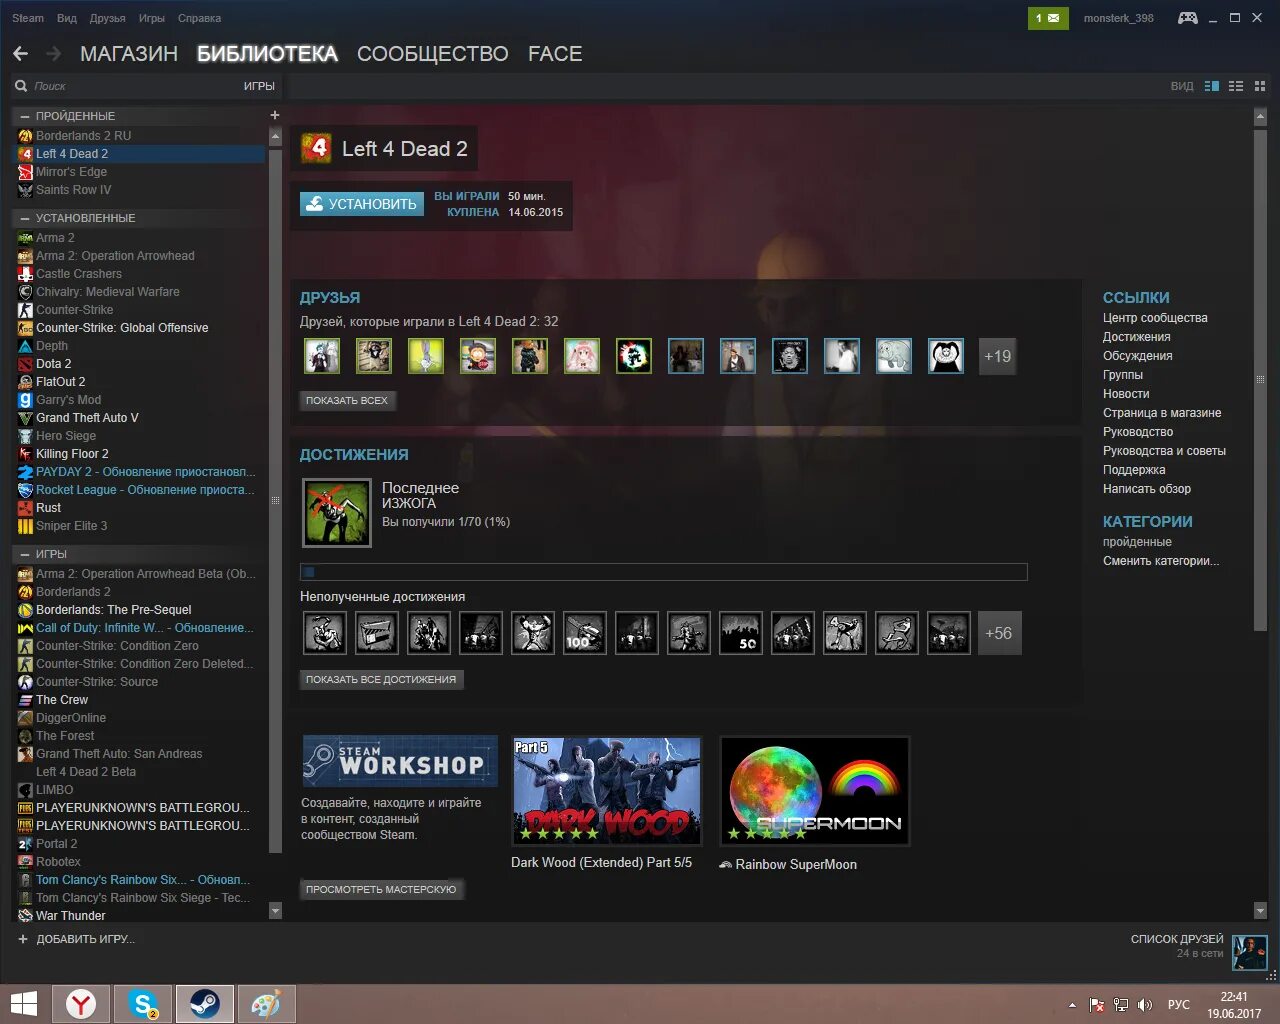Click the main content scrollbar
Viewport: 1280px width, 1024px height.
click(x=1260, y=378)
